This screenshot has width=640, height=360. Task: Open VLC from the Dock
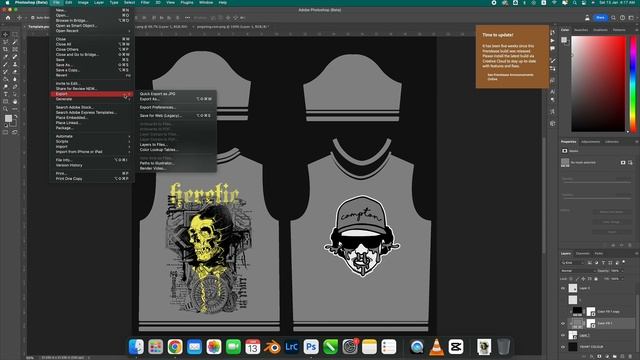(436, 347)
